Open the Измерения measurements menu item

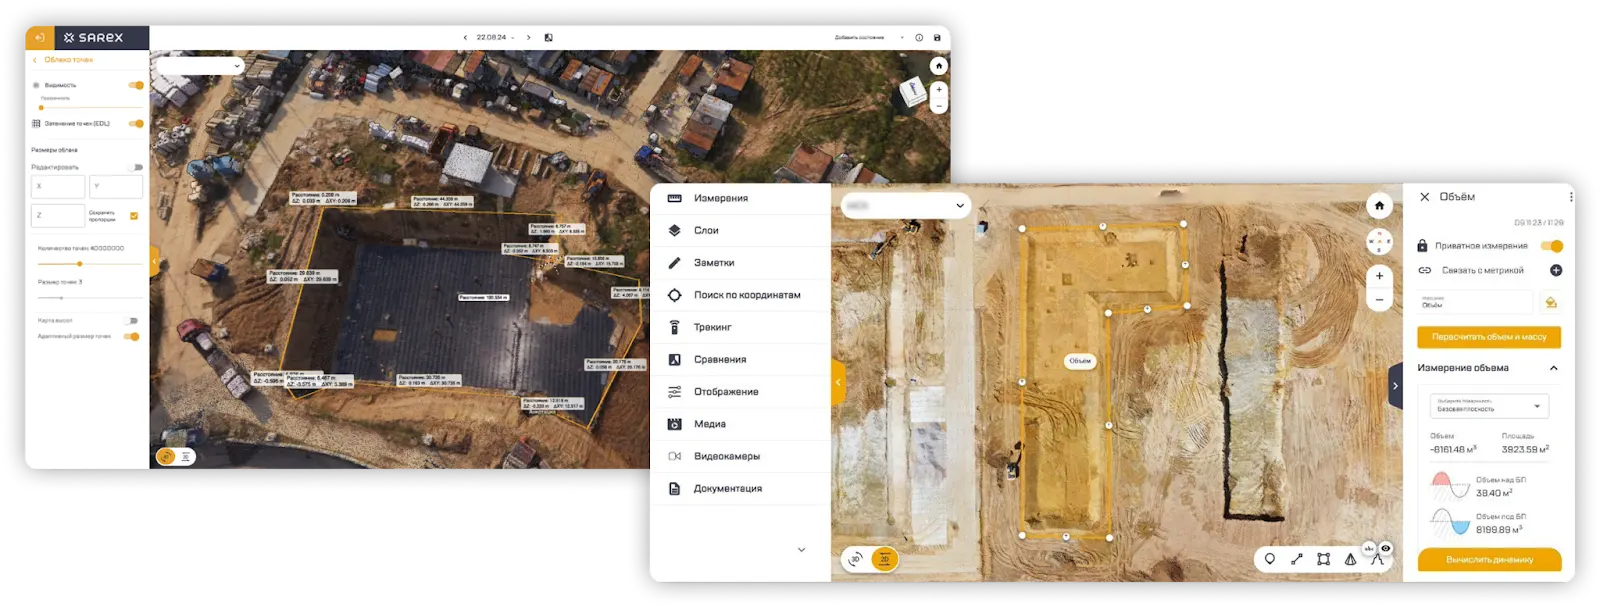click(x=721, y=199)
